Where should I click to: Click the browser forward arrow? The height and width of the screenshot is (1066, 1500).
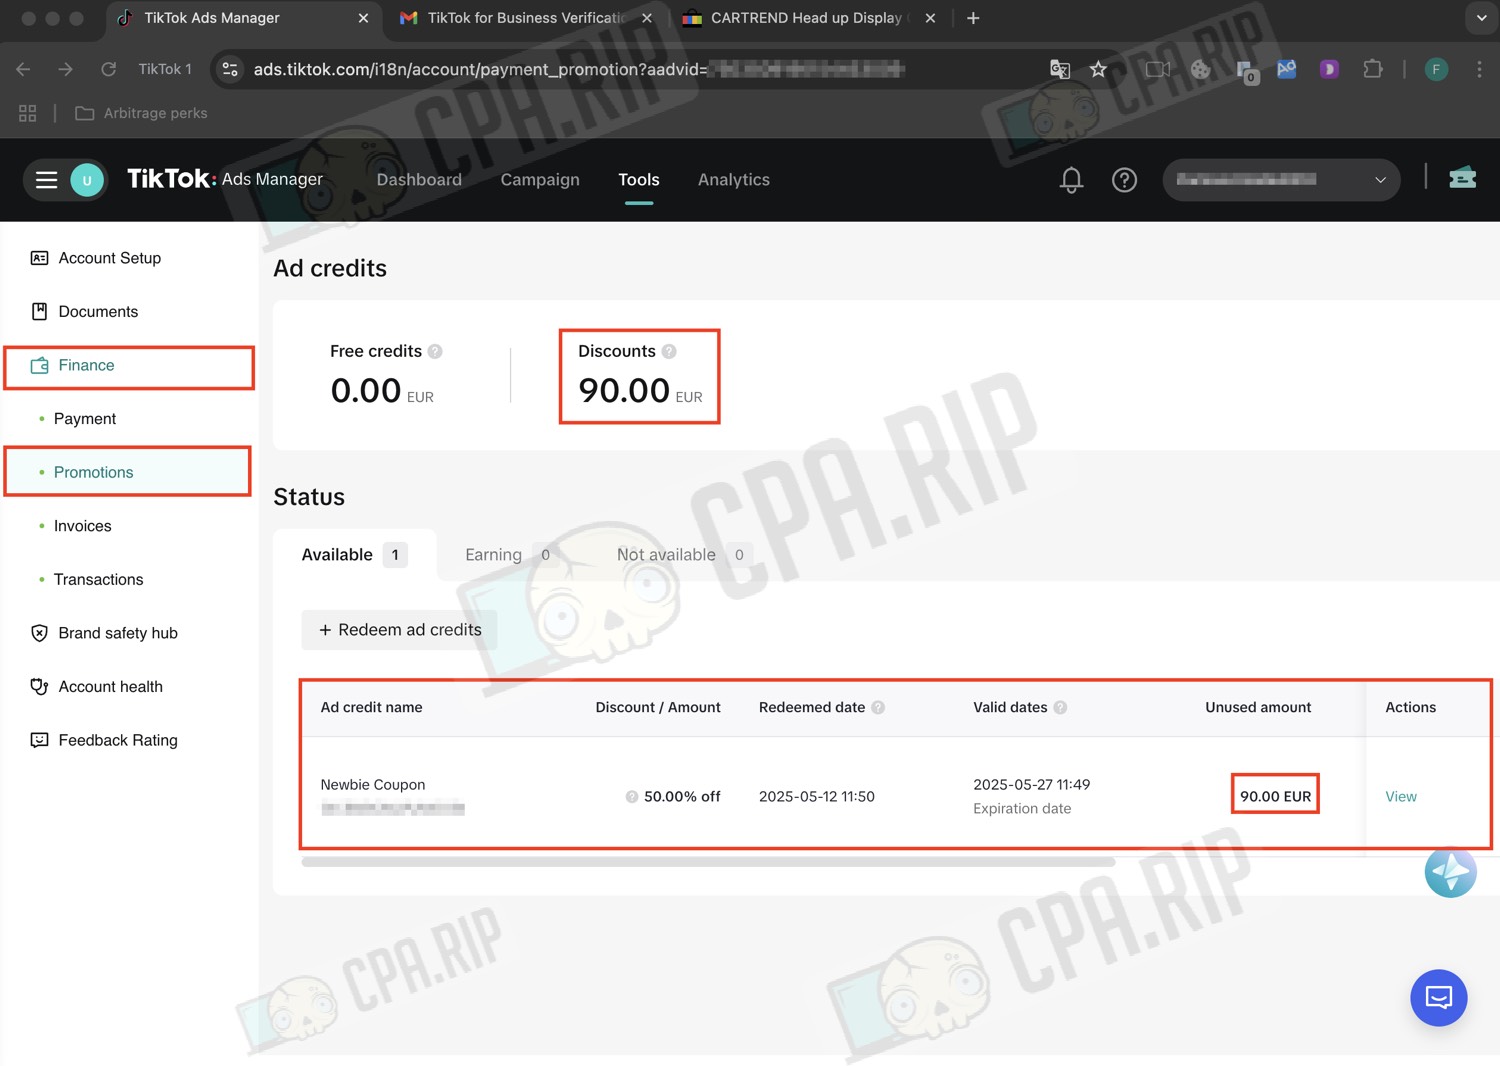65,69
